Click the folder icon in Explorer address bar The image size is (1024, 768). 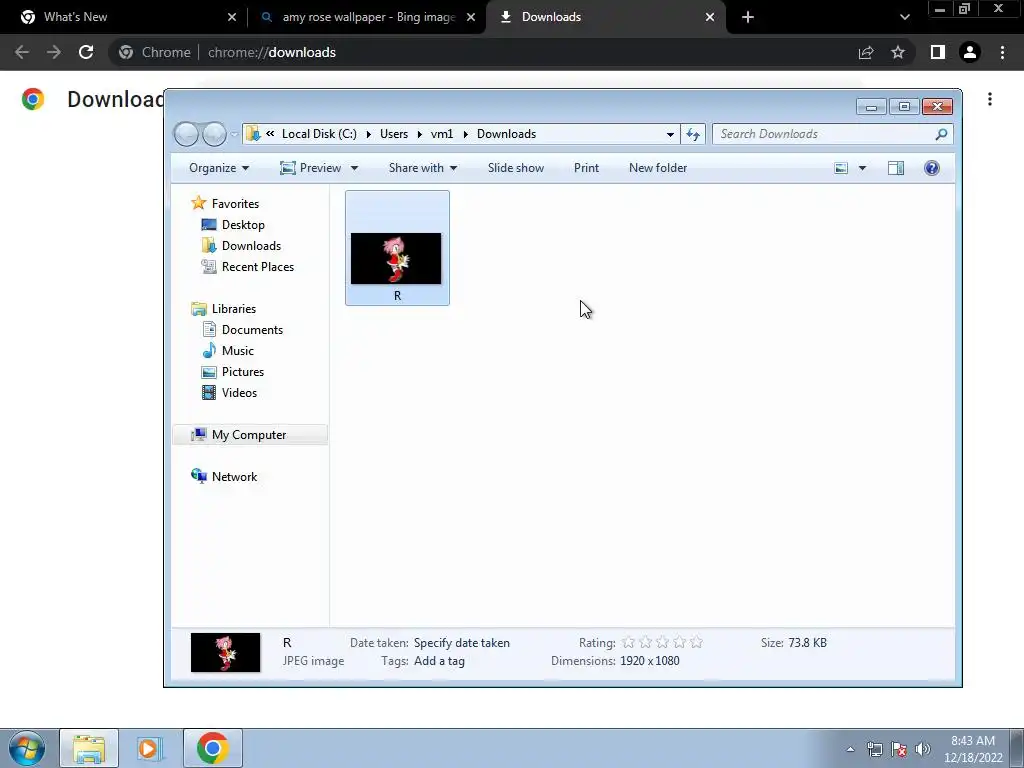click(253, 134)
